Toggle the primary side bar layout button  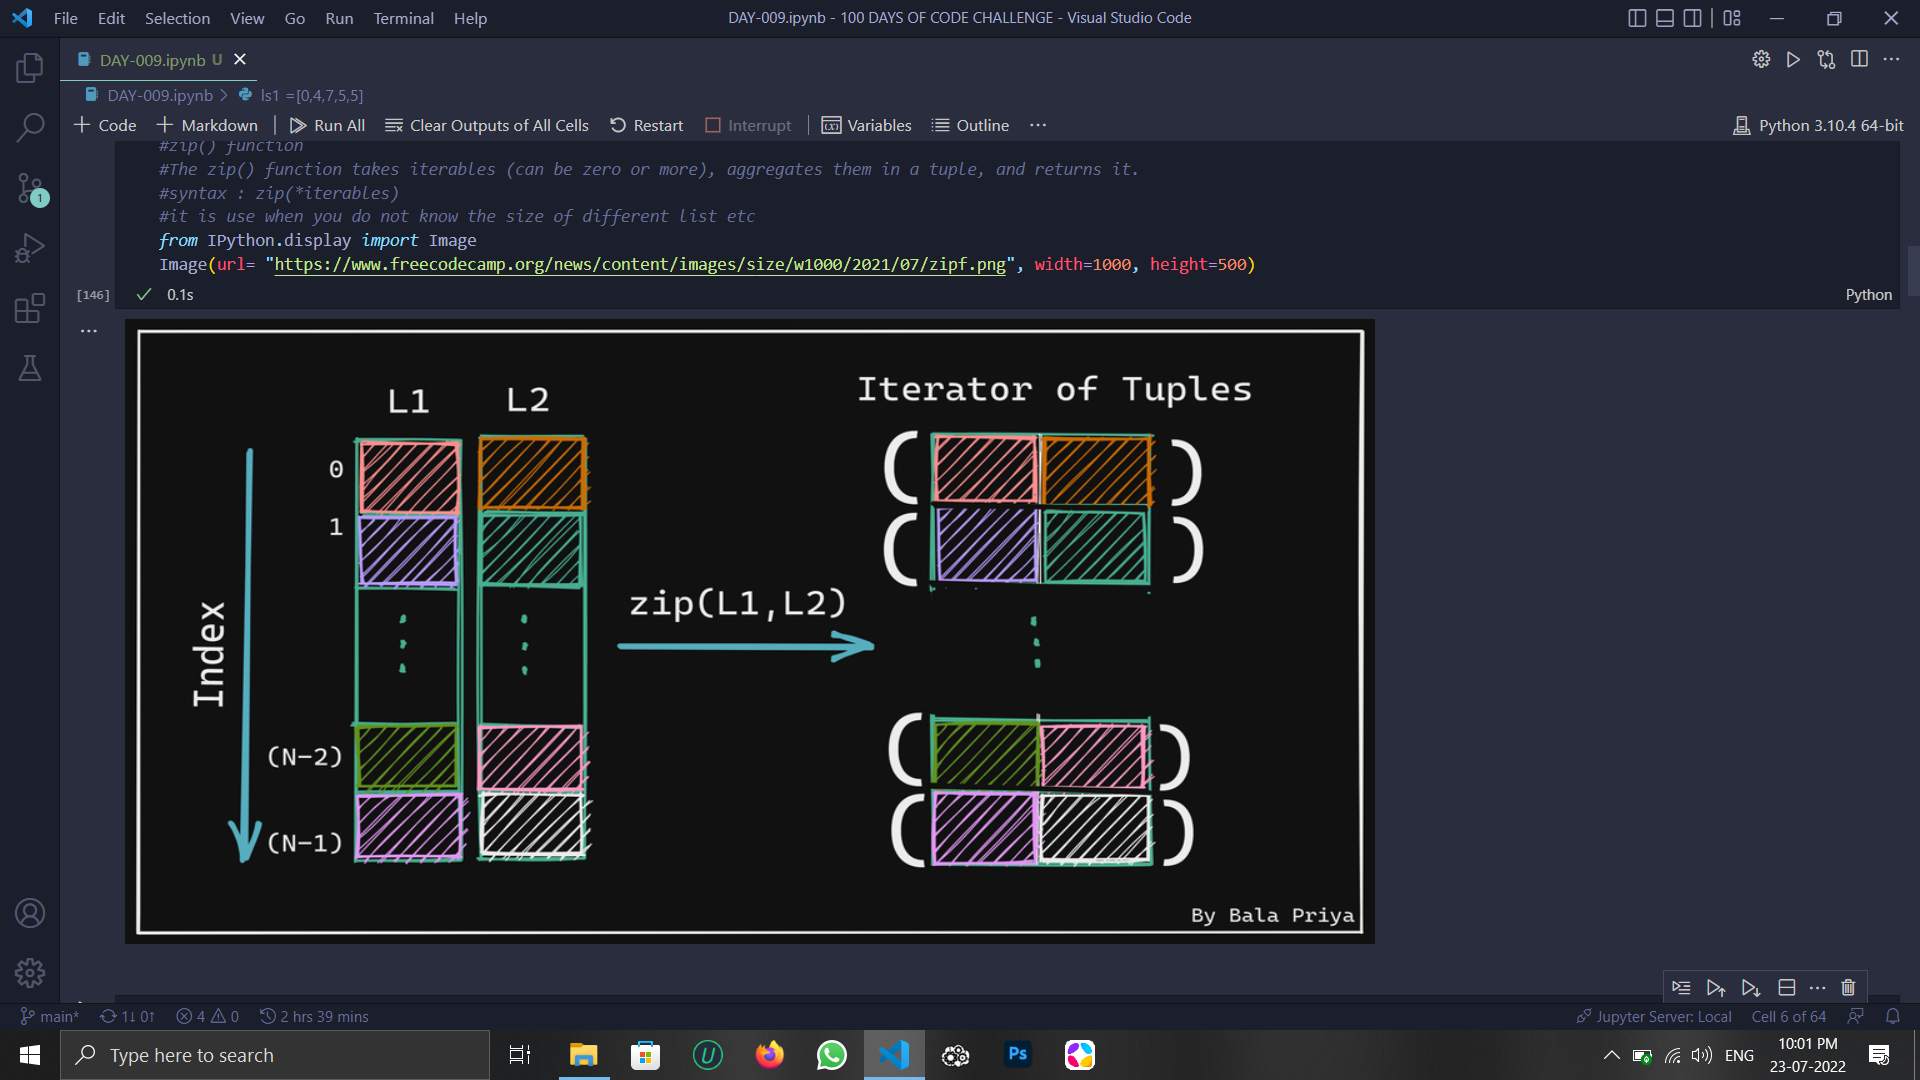pos(1637,18)
